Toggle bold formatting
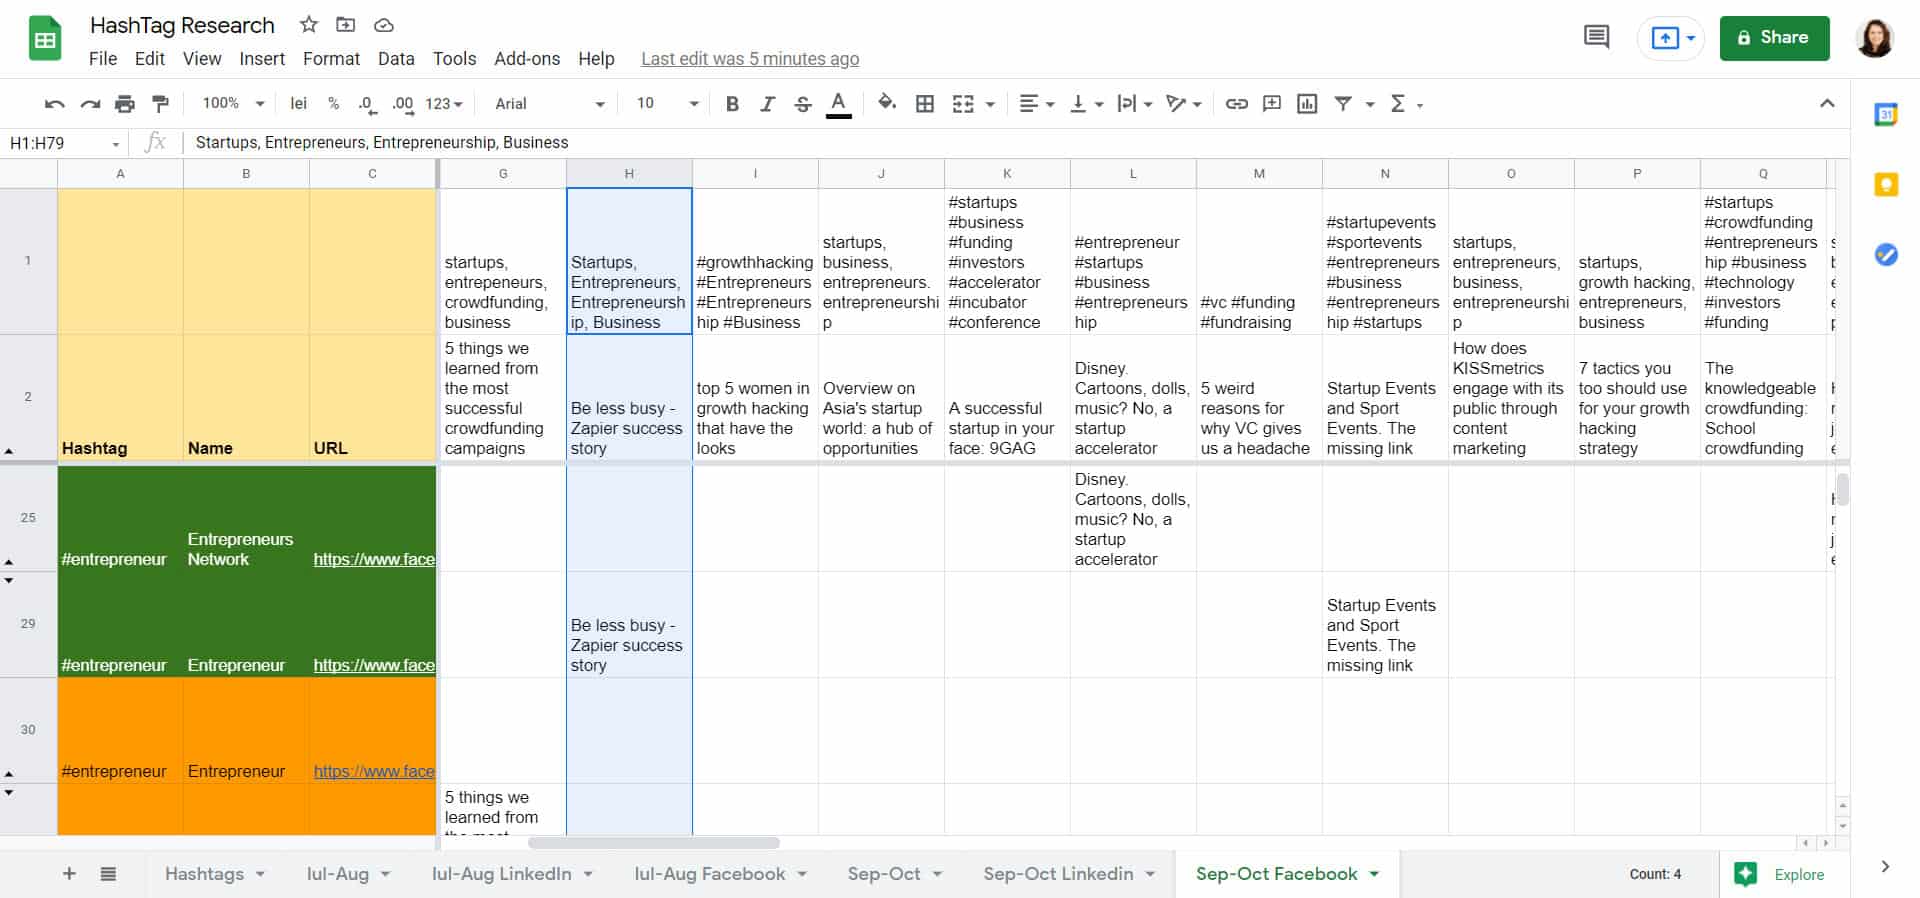Image resolution: width=1920 pixels, height=898 pixels. coord(732,104)
